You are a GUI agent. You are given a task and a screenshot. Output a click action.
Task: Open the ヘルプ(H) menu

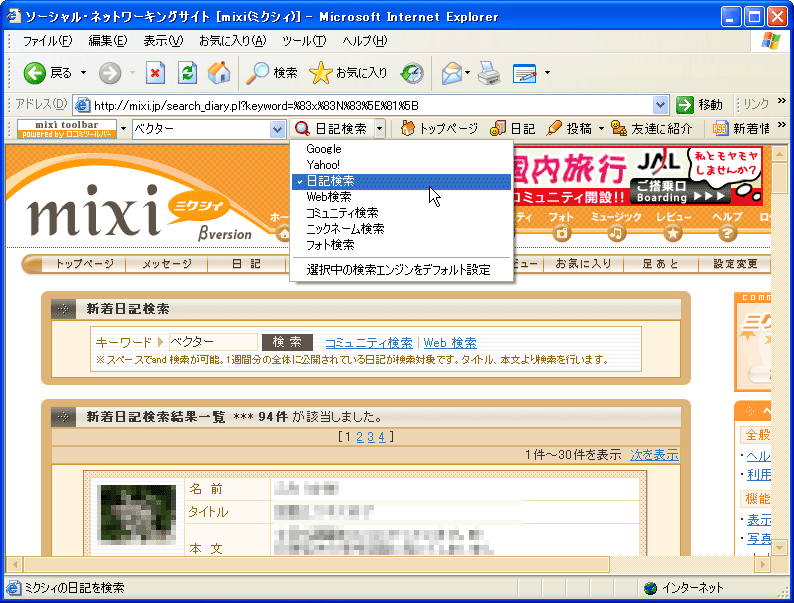point(365,41)
